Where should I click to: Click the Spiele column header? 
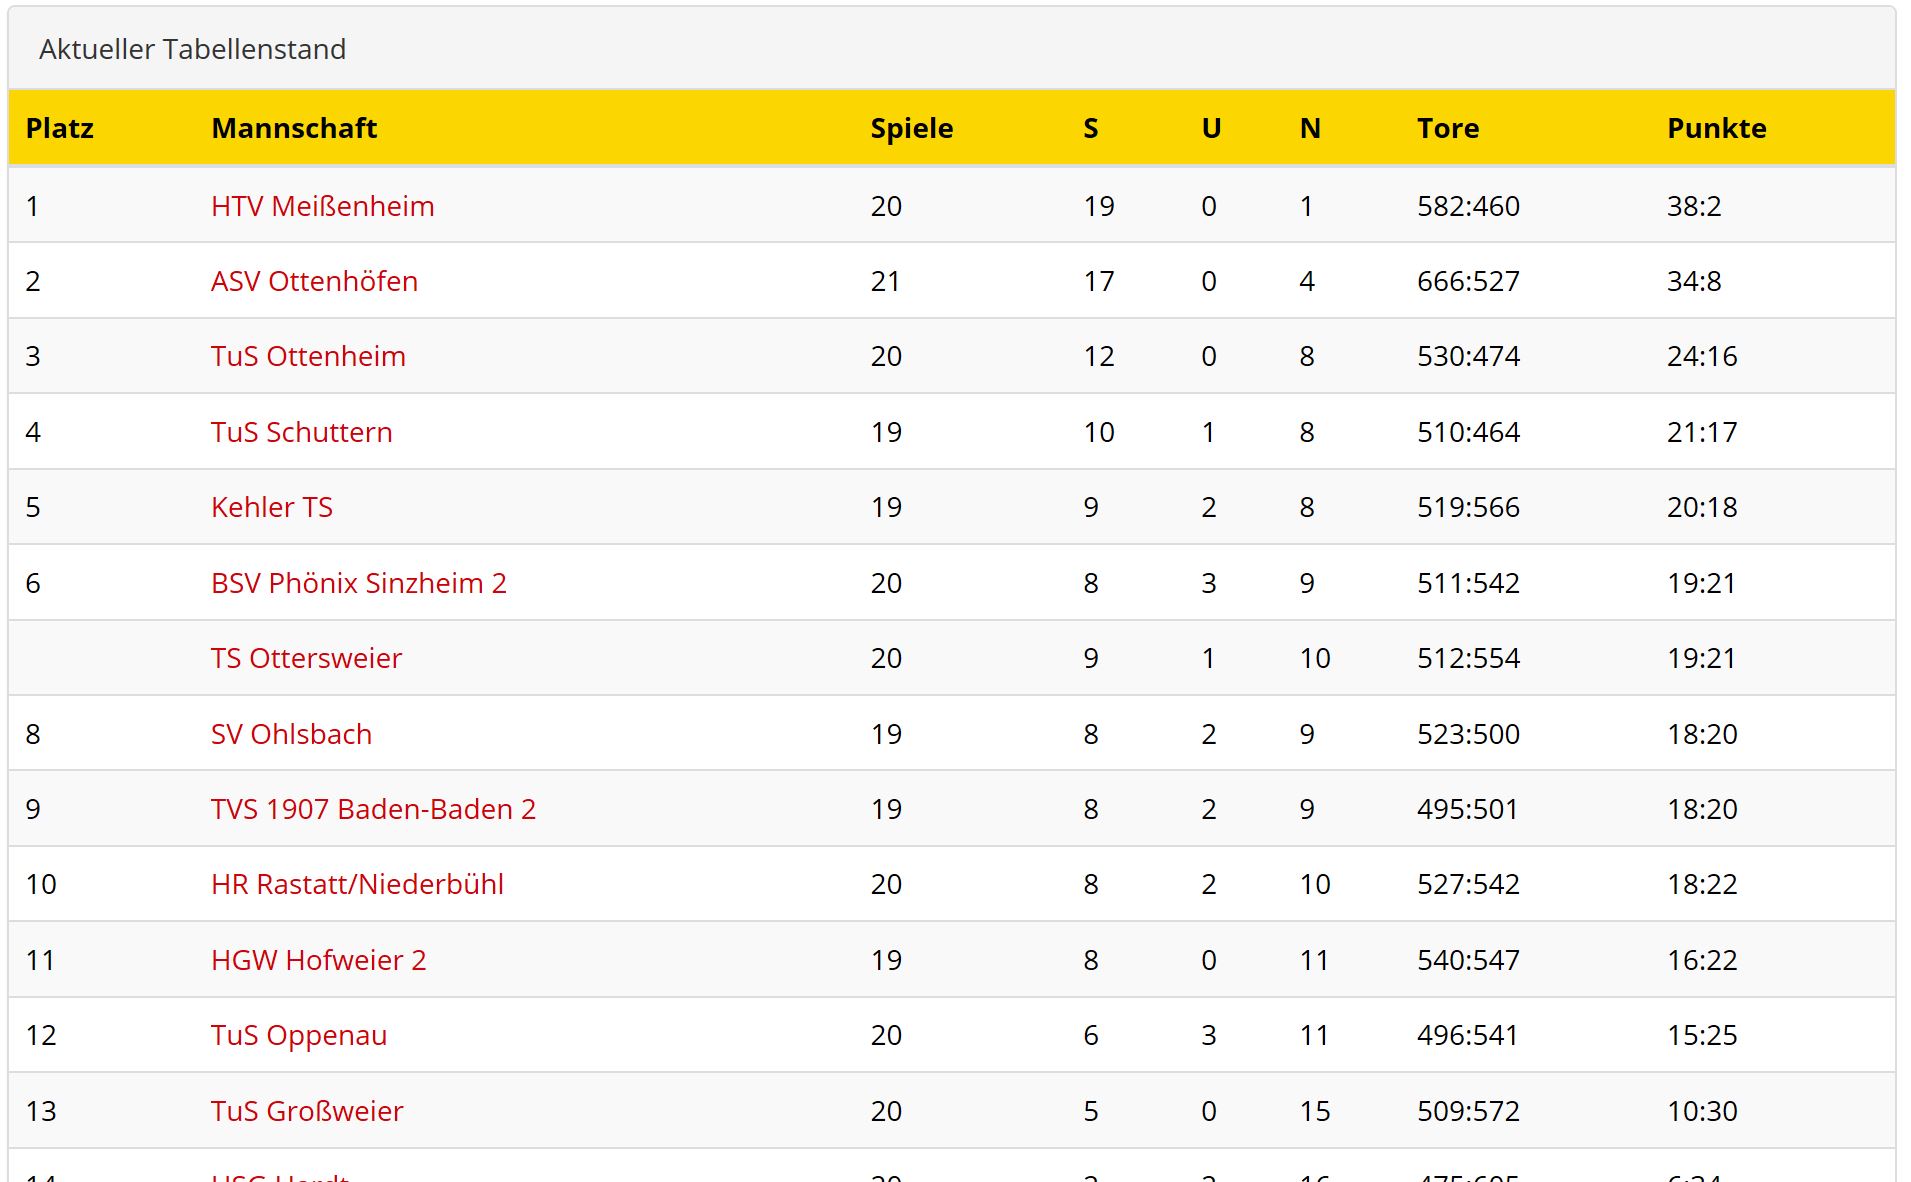coord(911,128)
